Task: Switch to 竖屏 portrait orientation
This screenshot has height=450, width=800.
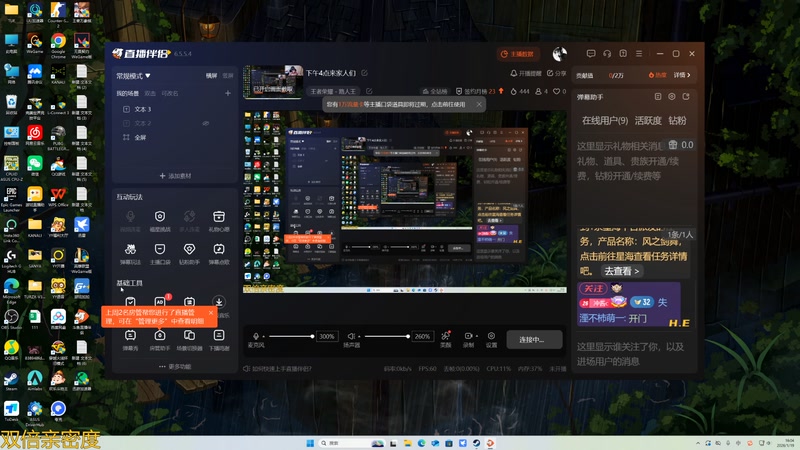Action: coord(228,76)
